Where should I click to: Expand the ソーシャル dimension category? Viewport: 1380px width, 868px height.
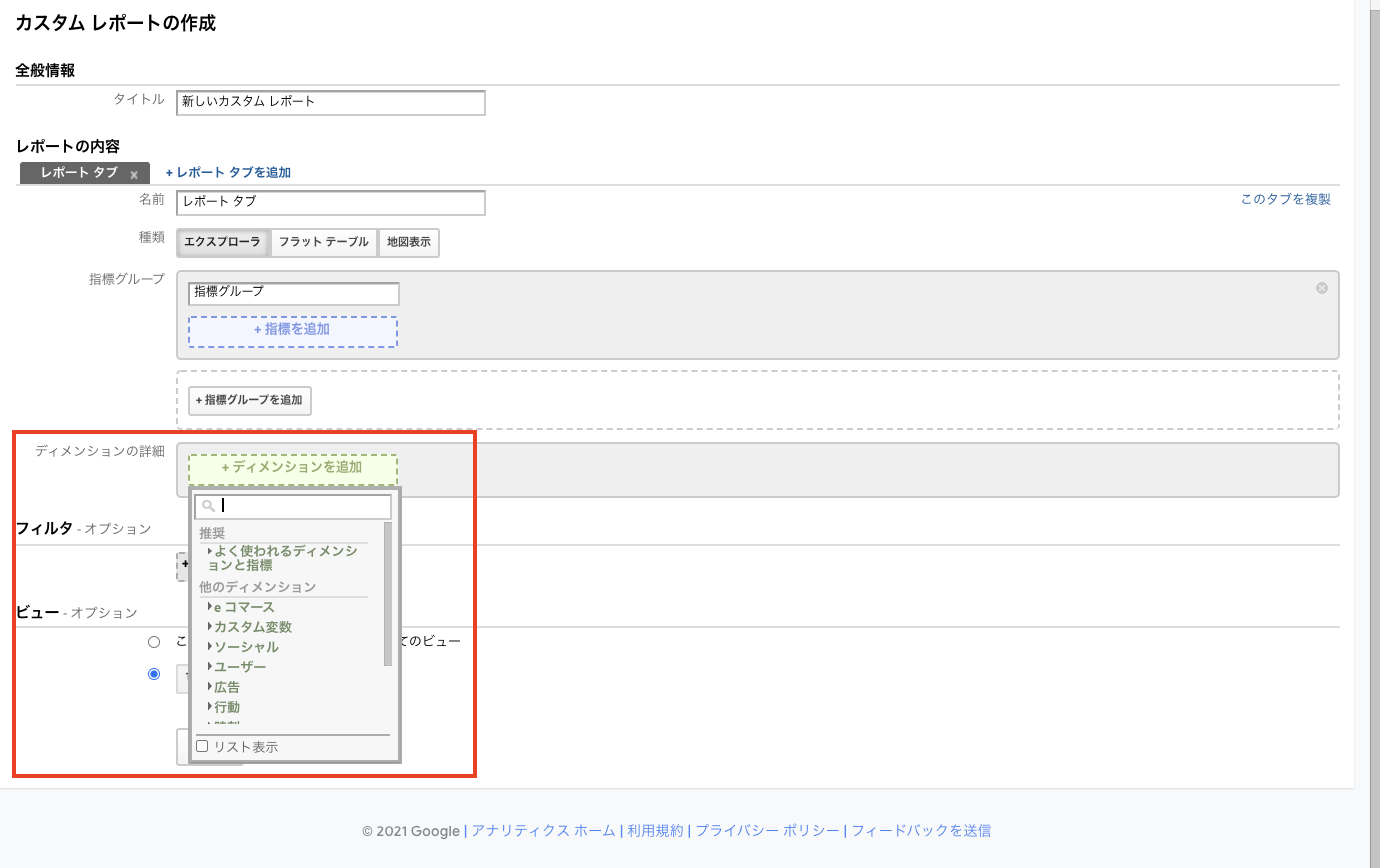coord(246,647)
